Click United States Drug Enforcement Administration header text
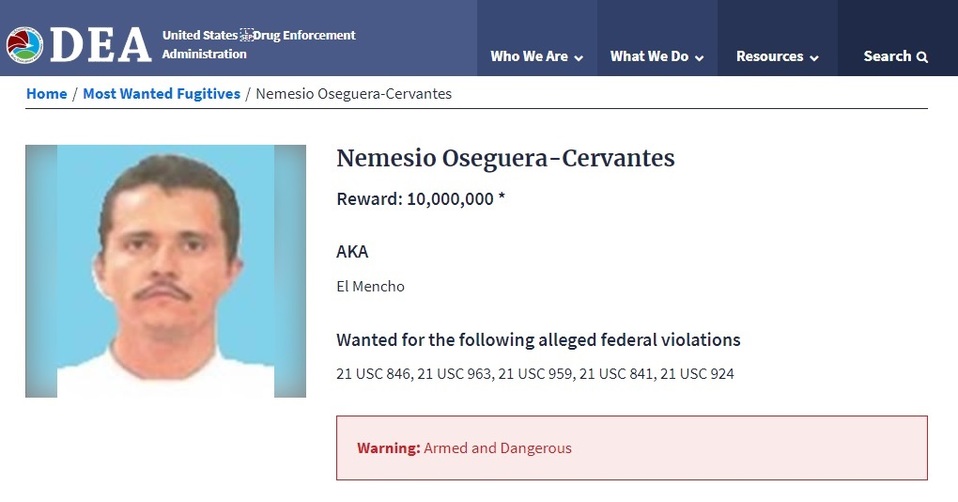The width and height of the screenshot is (958, 502). click(x=258, y=44)
